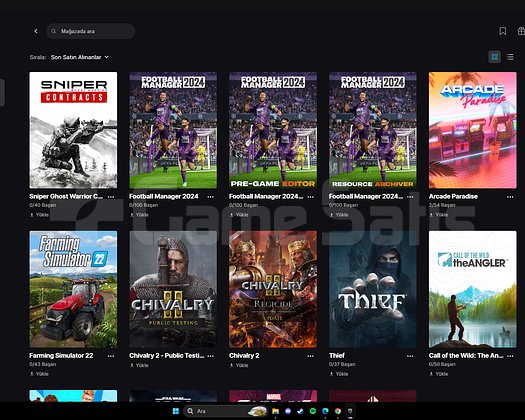Open the Farming Simulator 22 cover
This screenshot has height=420, width=525.
point(73,289)
